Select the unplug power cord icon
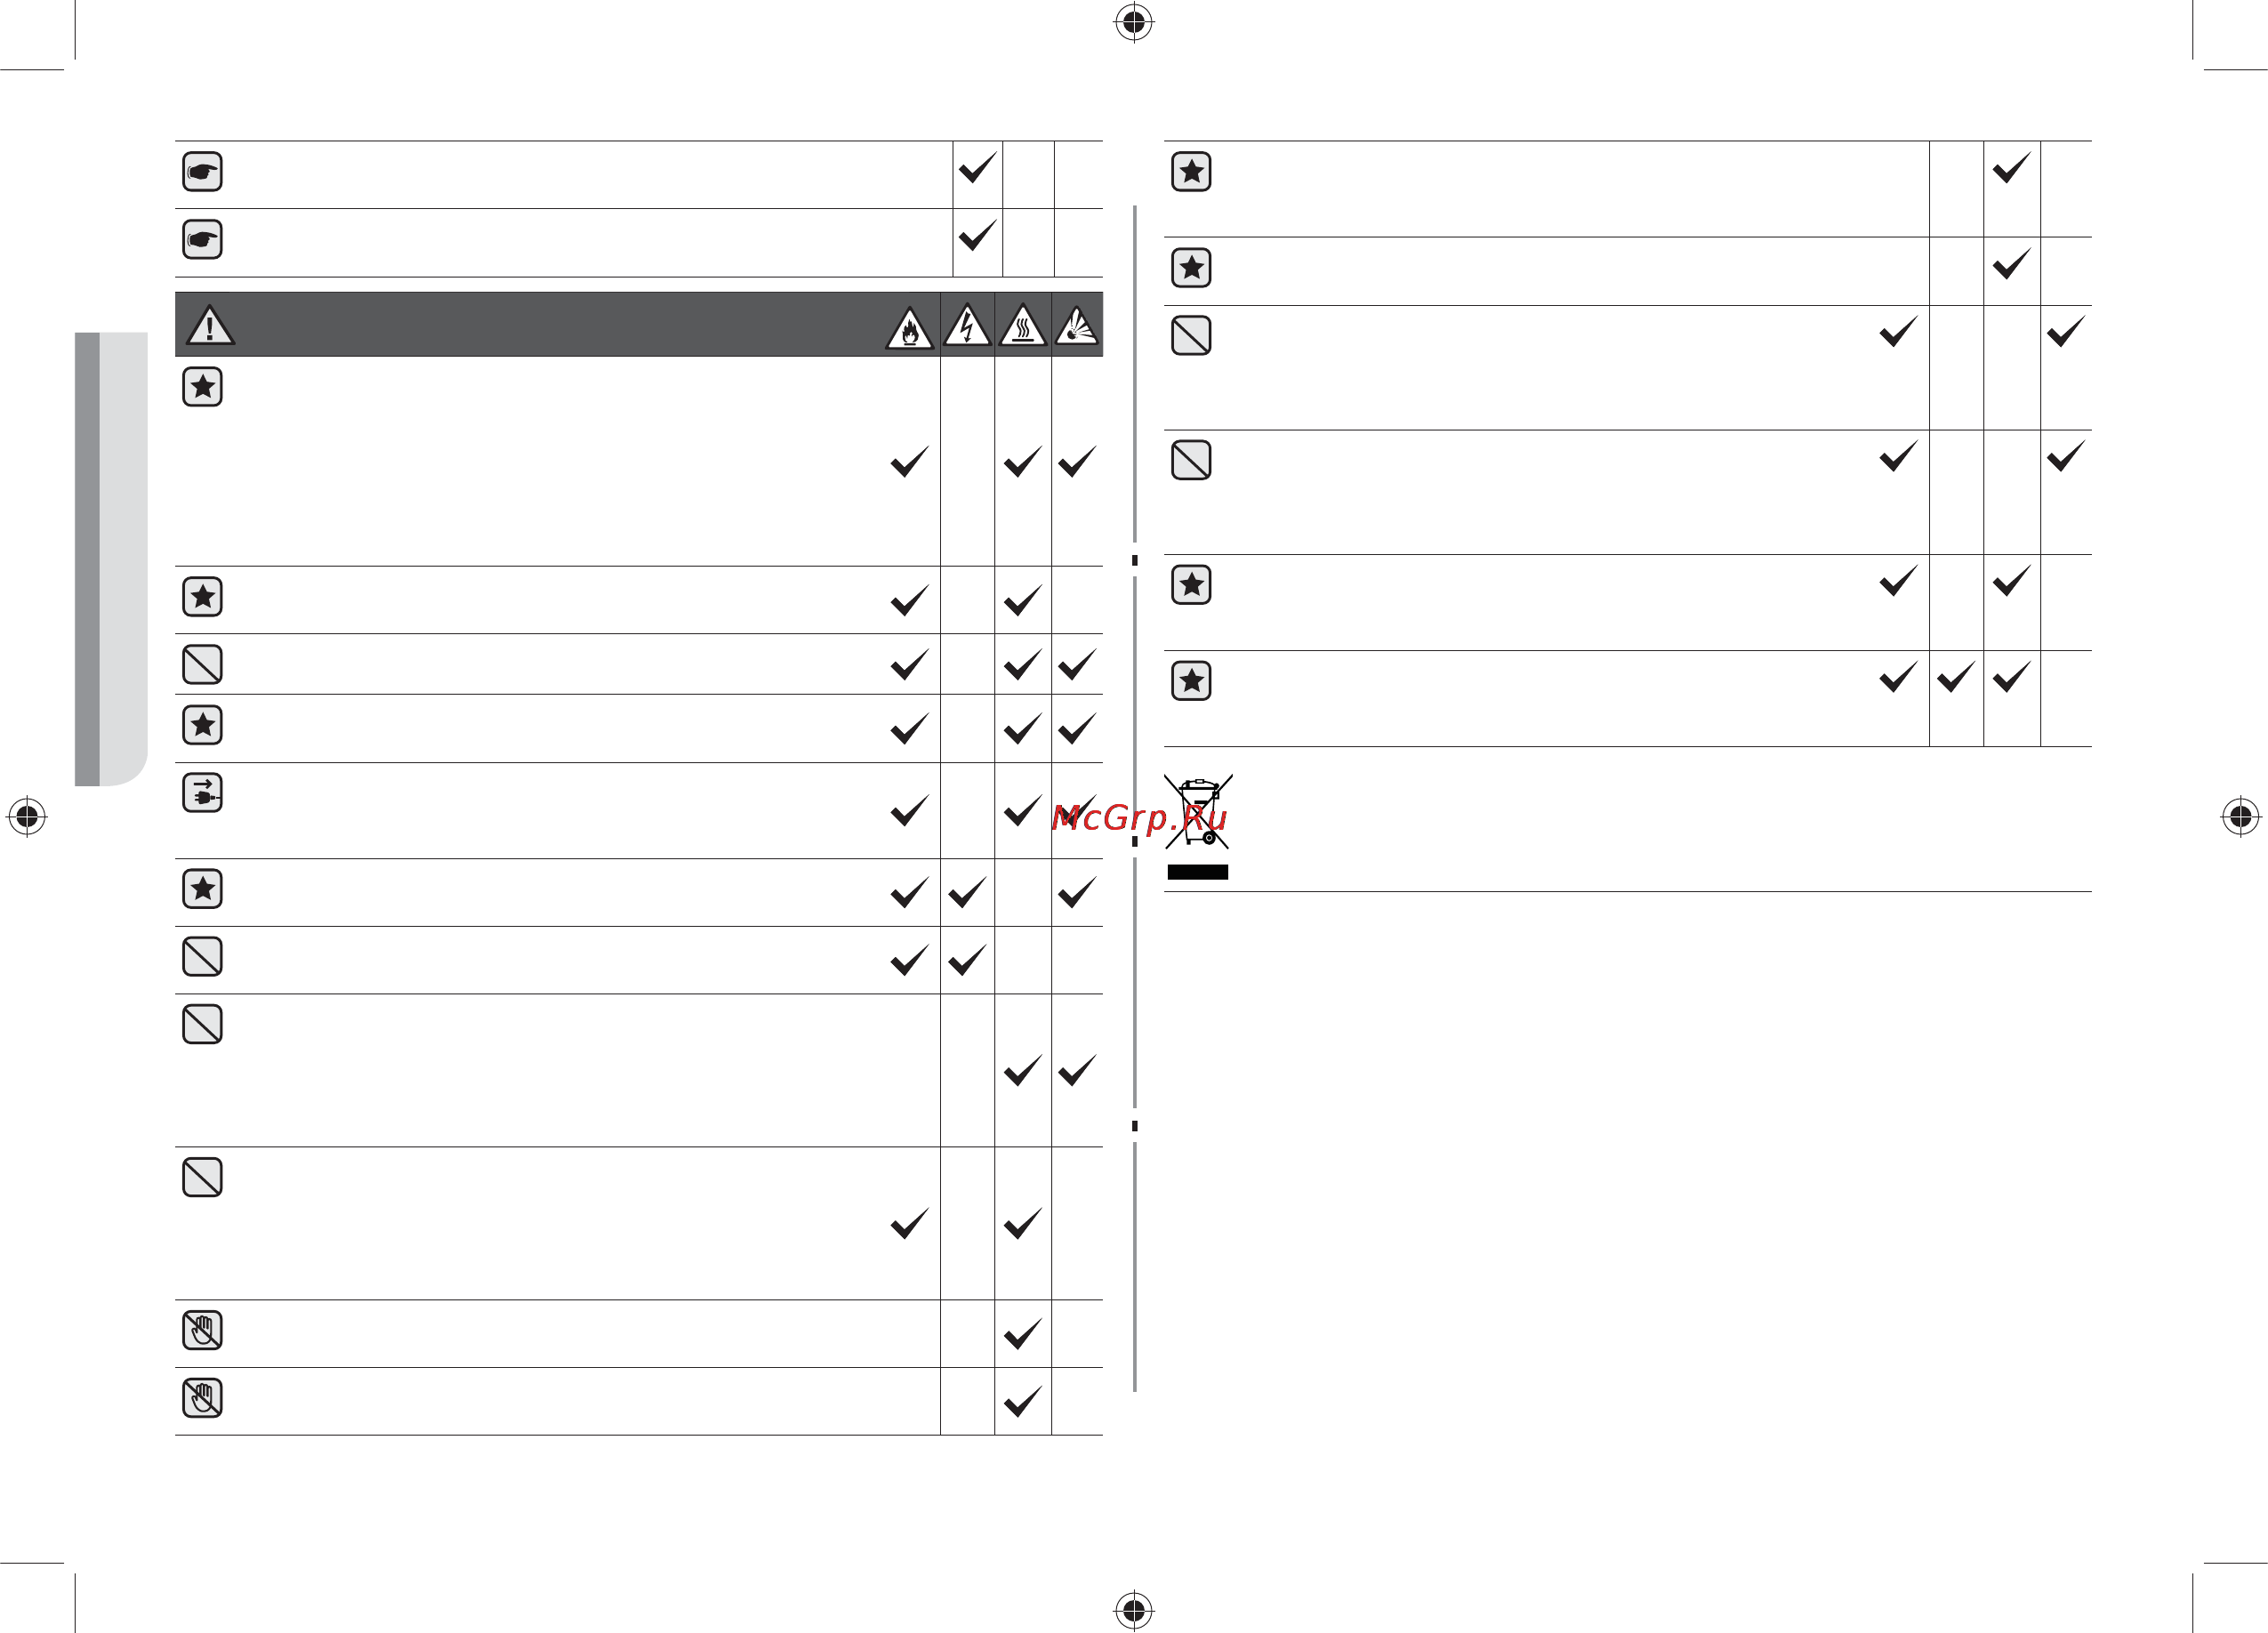2268x1633 pixels. 202,793
